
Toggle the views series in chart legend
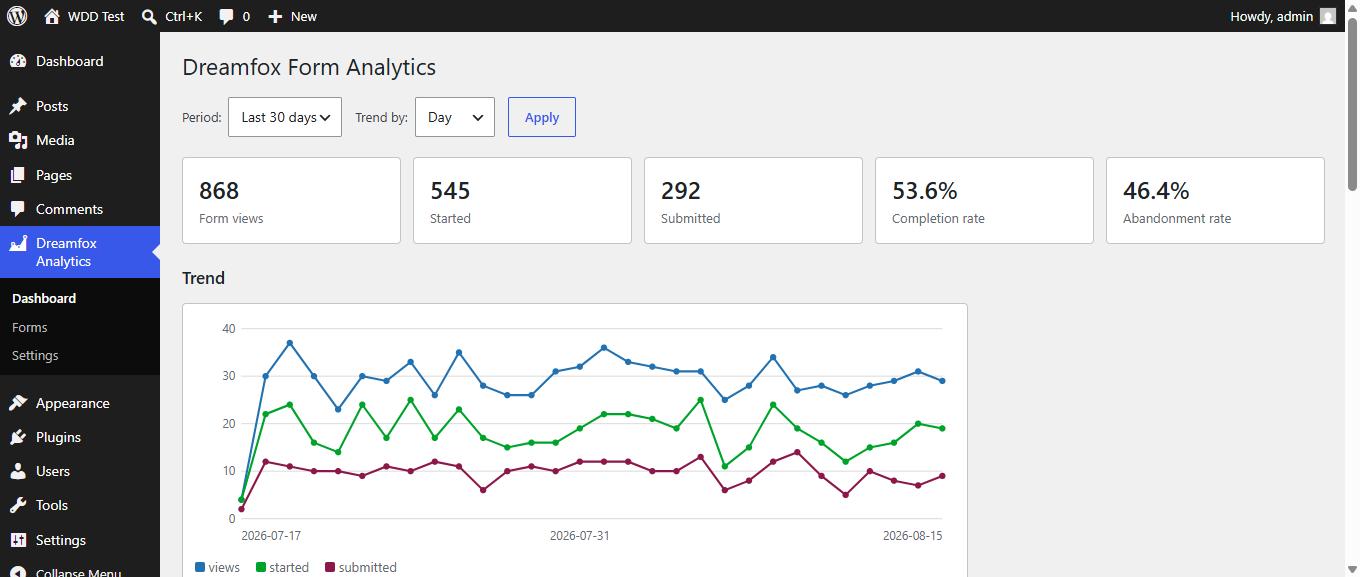pos(217,567)
